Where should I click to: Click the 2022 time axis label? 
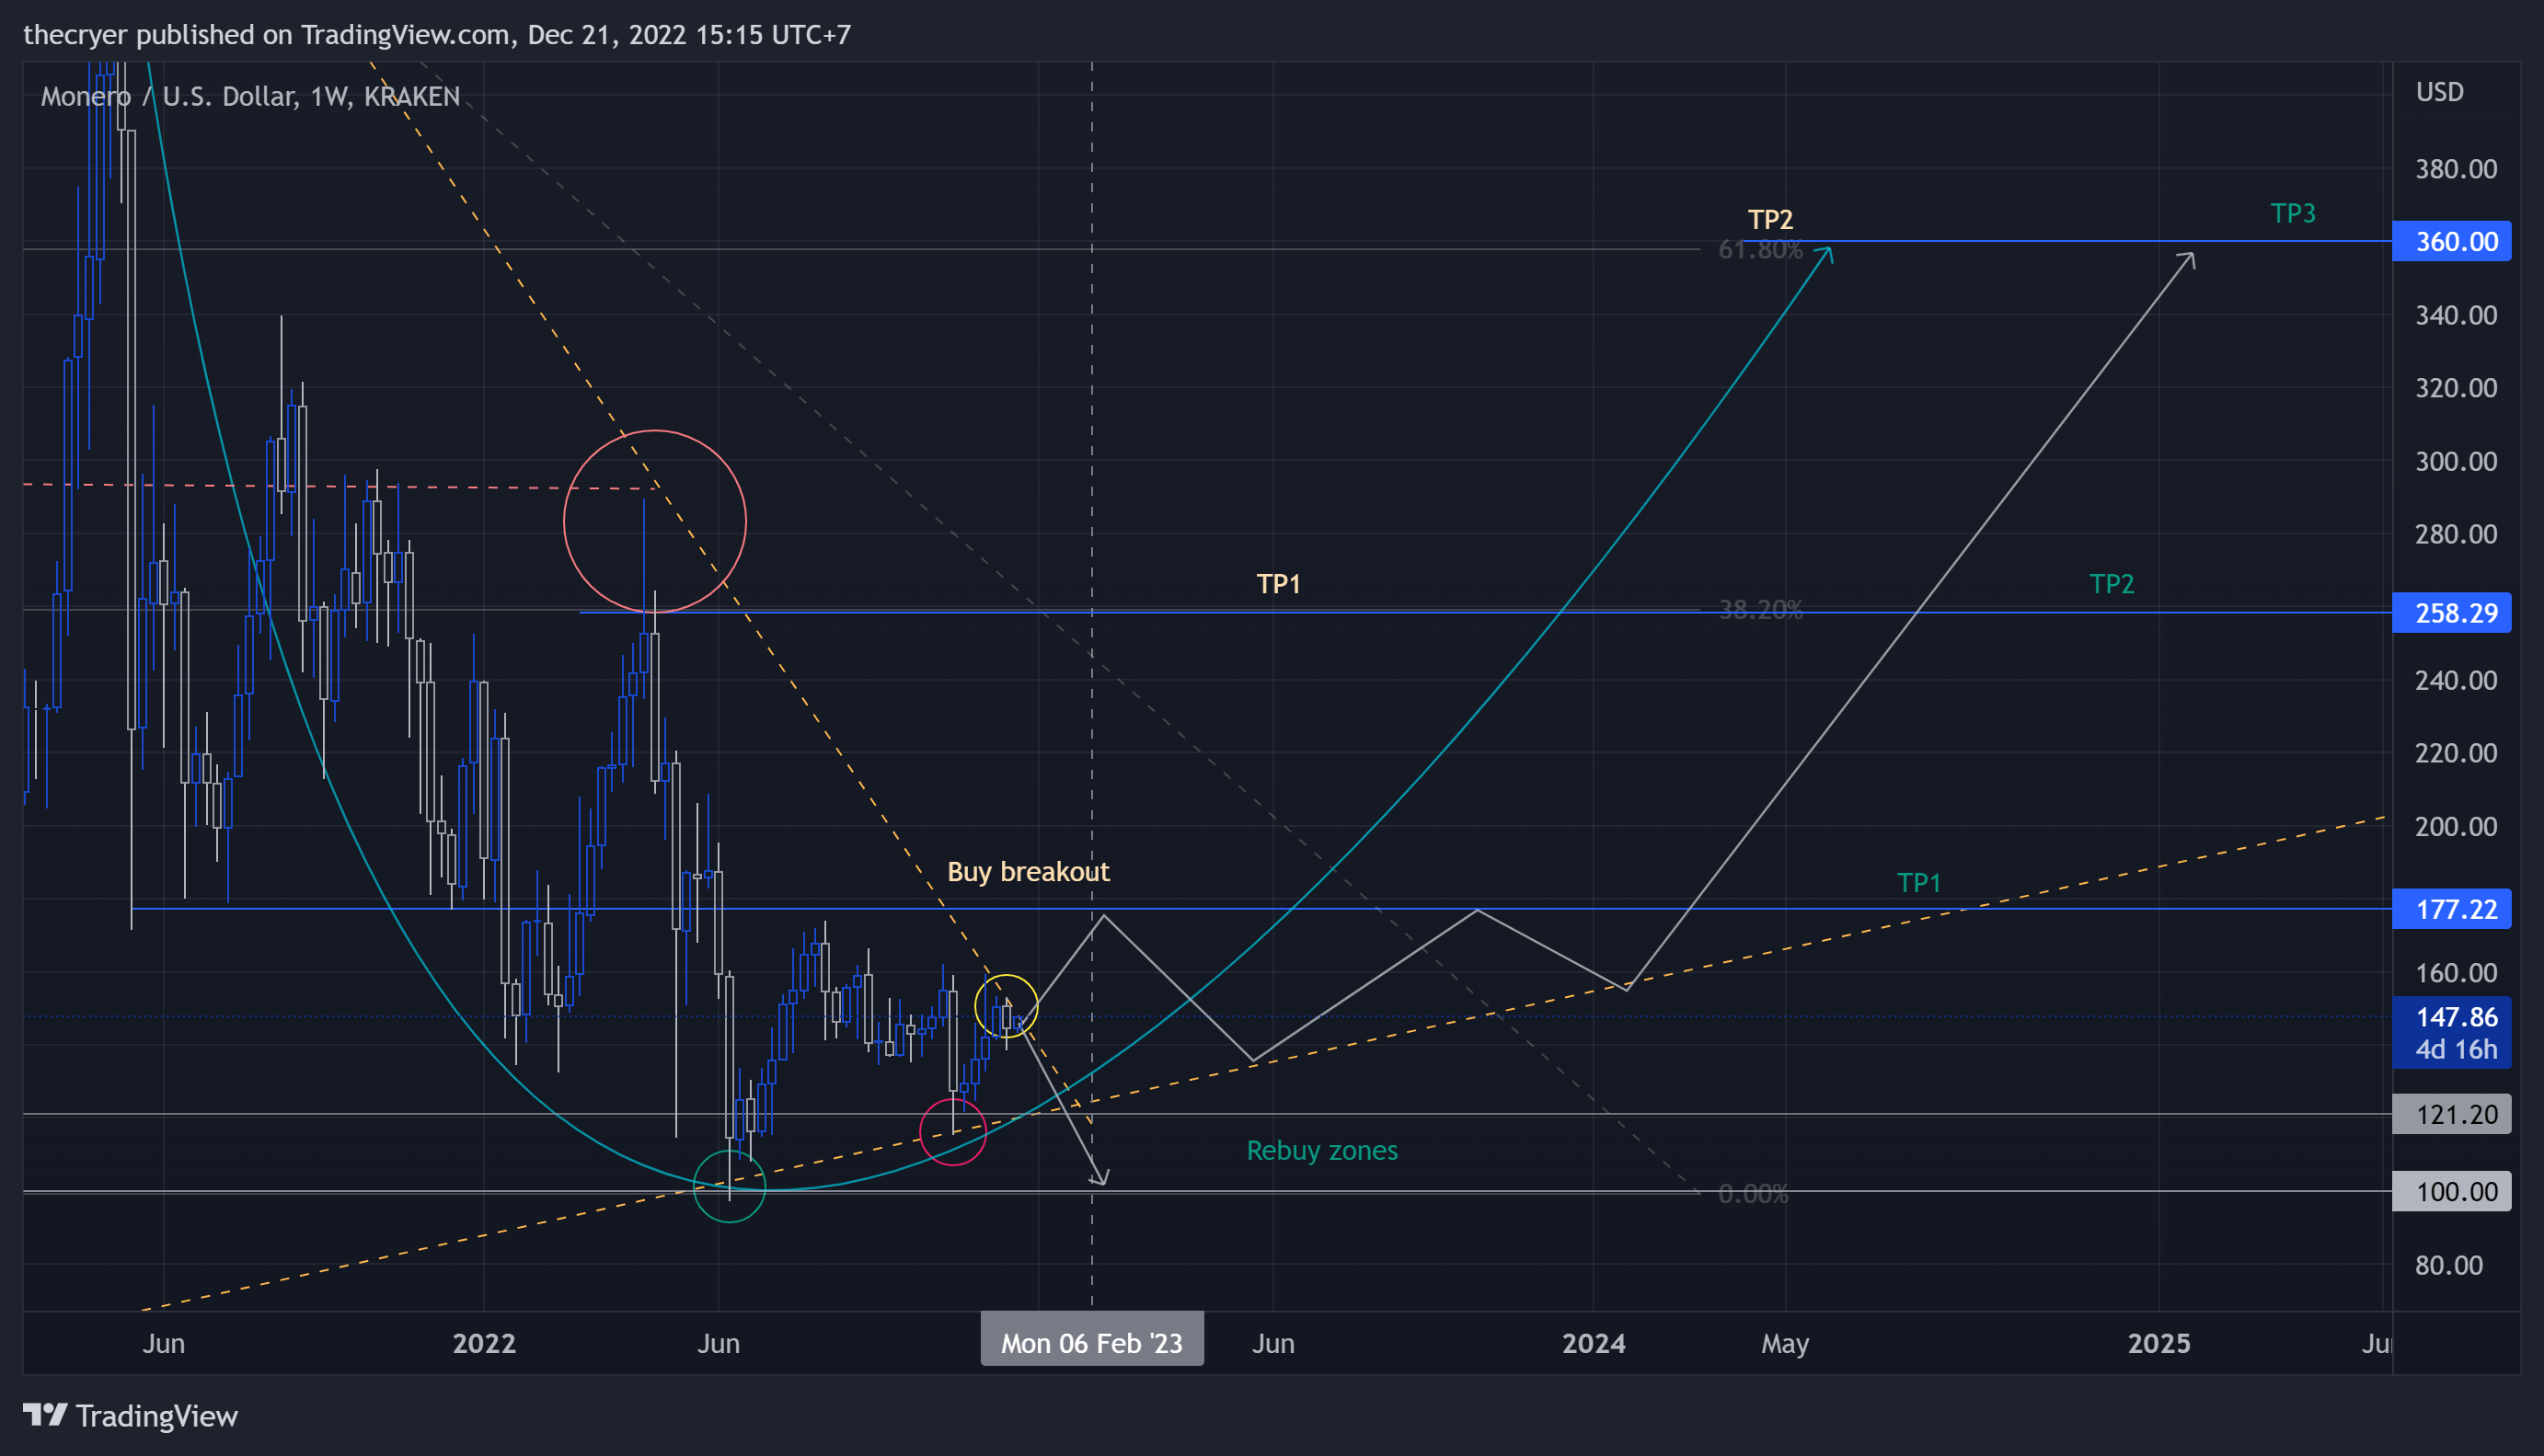484,1343
